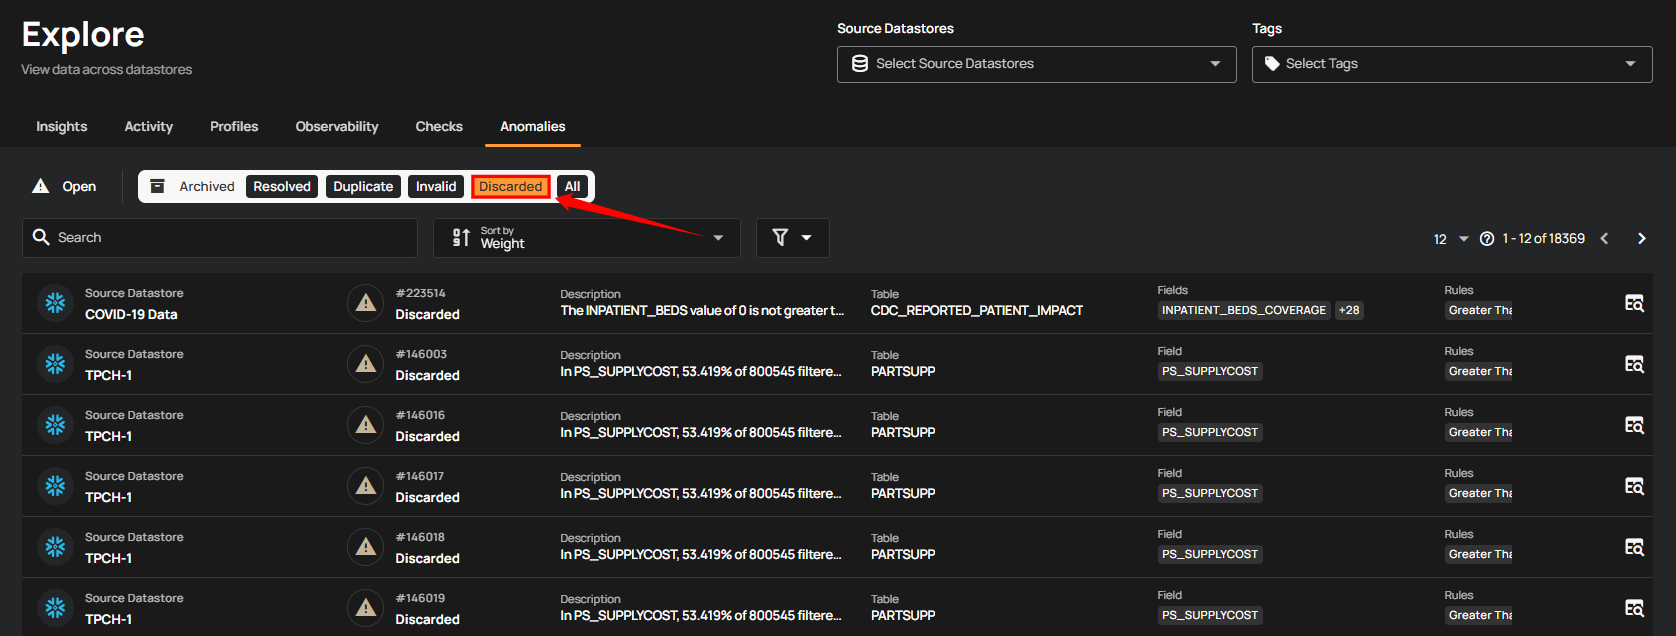The height and width of the screenshot is (636, 1676).
Task: Toggle the Resolved status filter
Action: (x=282, y=186)
